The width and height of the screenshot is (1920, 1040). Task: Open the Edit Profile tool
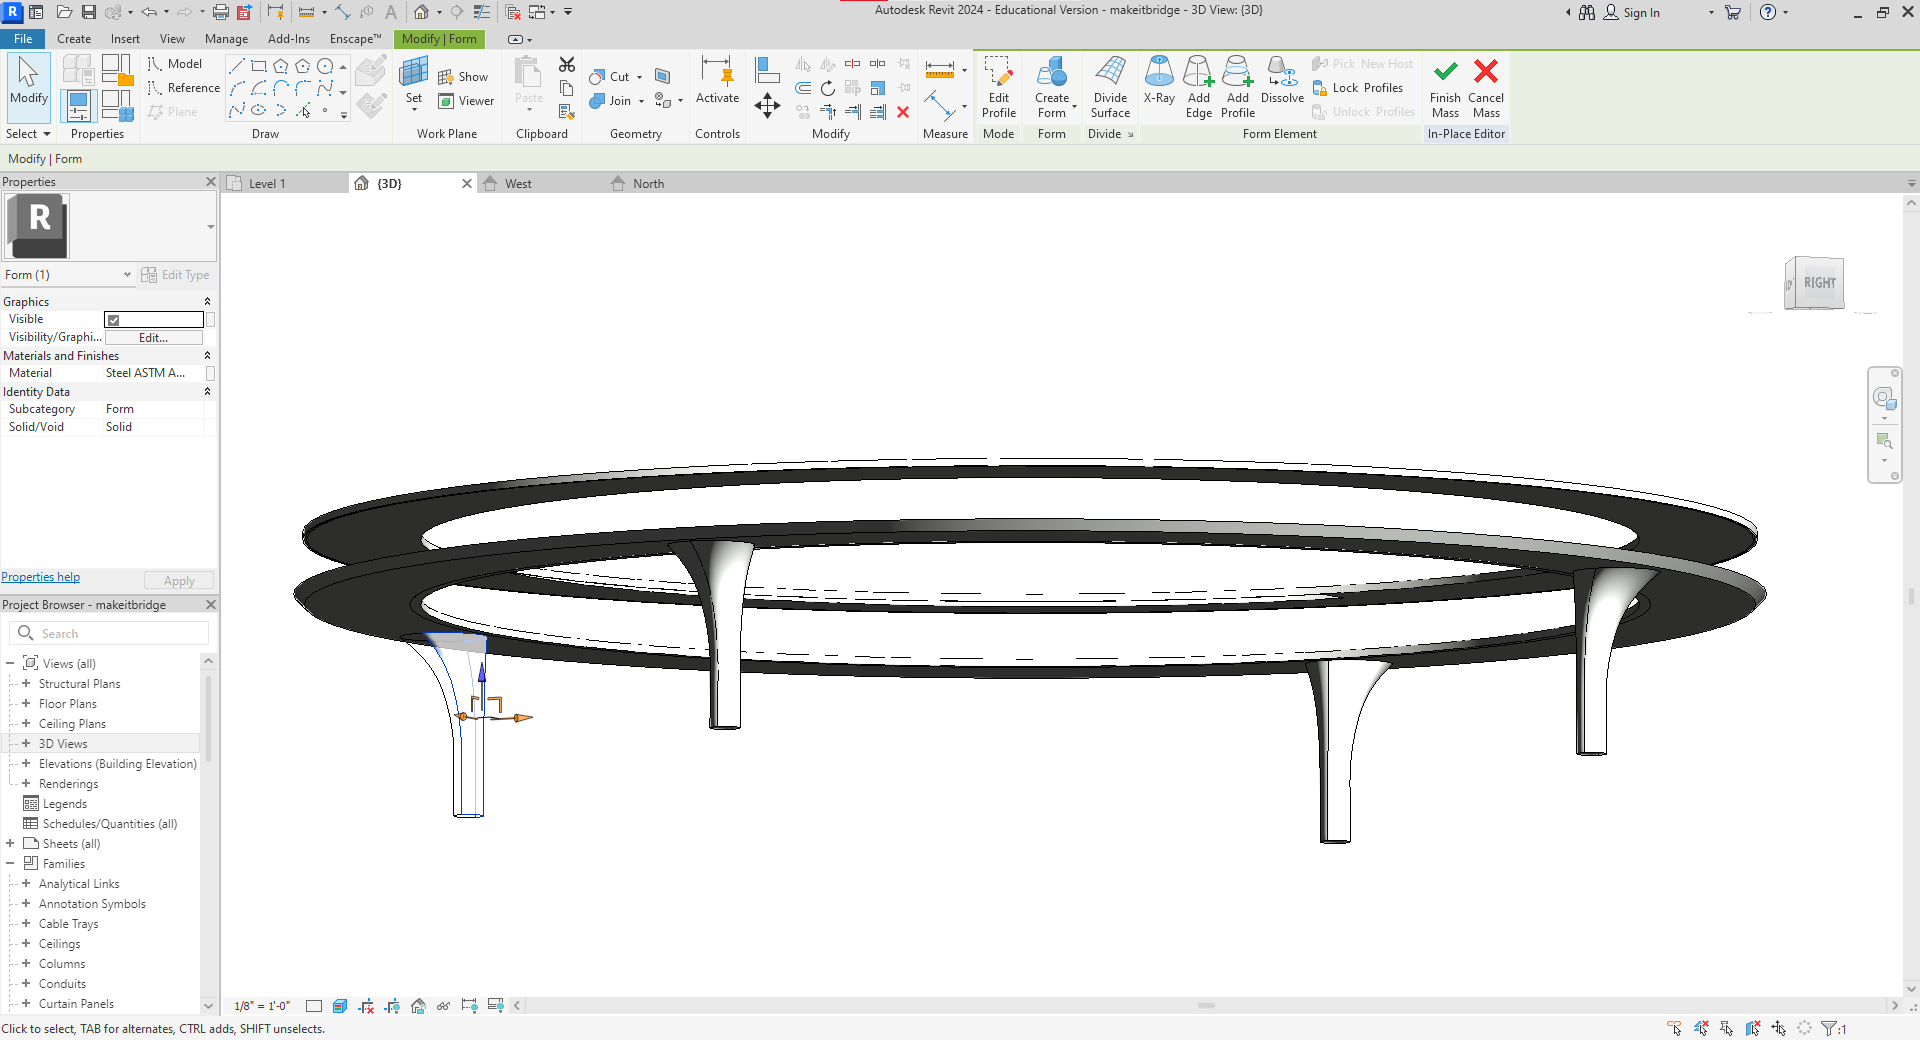click(998, 88)
